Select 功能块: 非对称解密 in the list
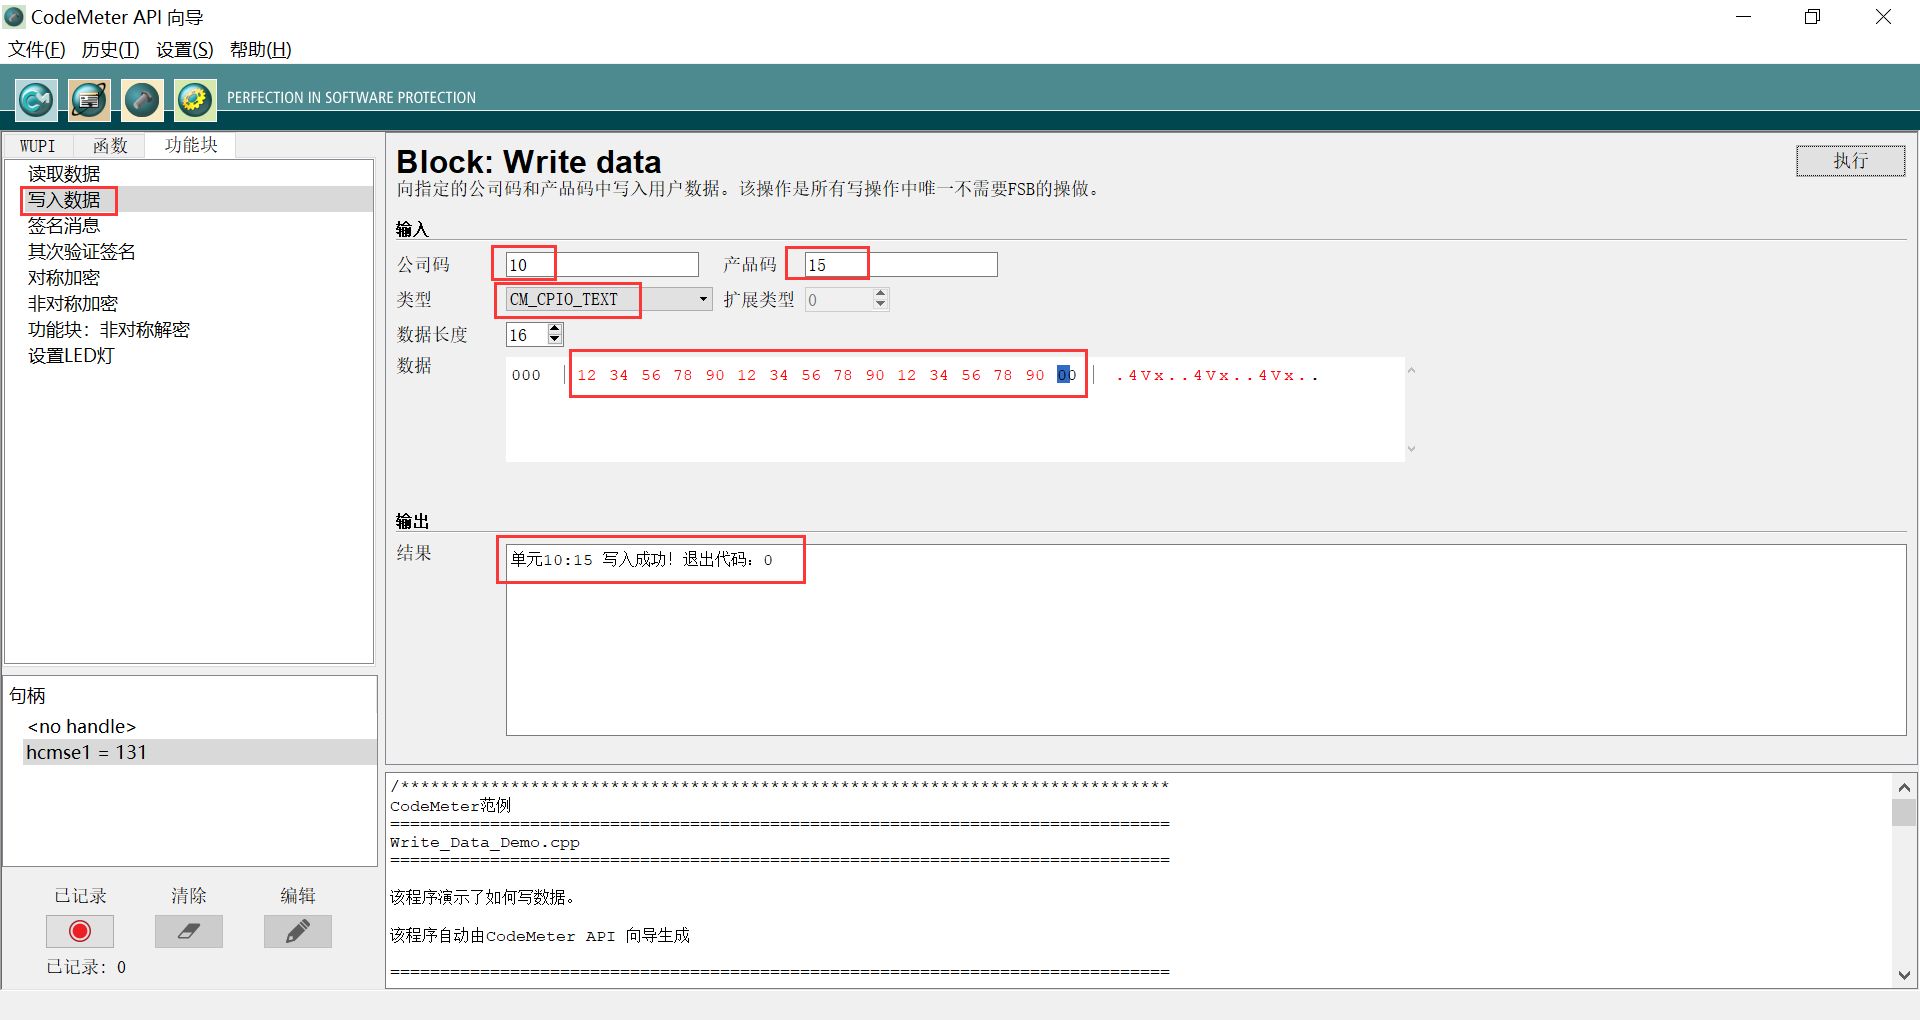1920x1020 pixels. click(189, 330)
